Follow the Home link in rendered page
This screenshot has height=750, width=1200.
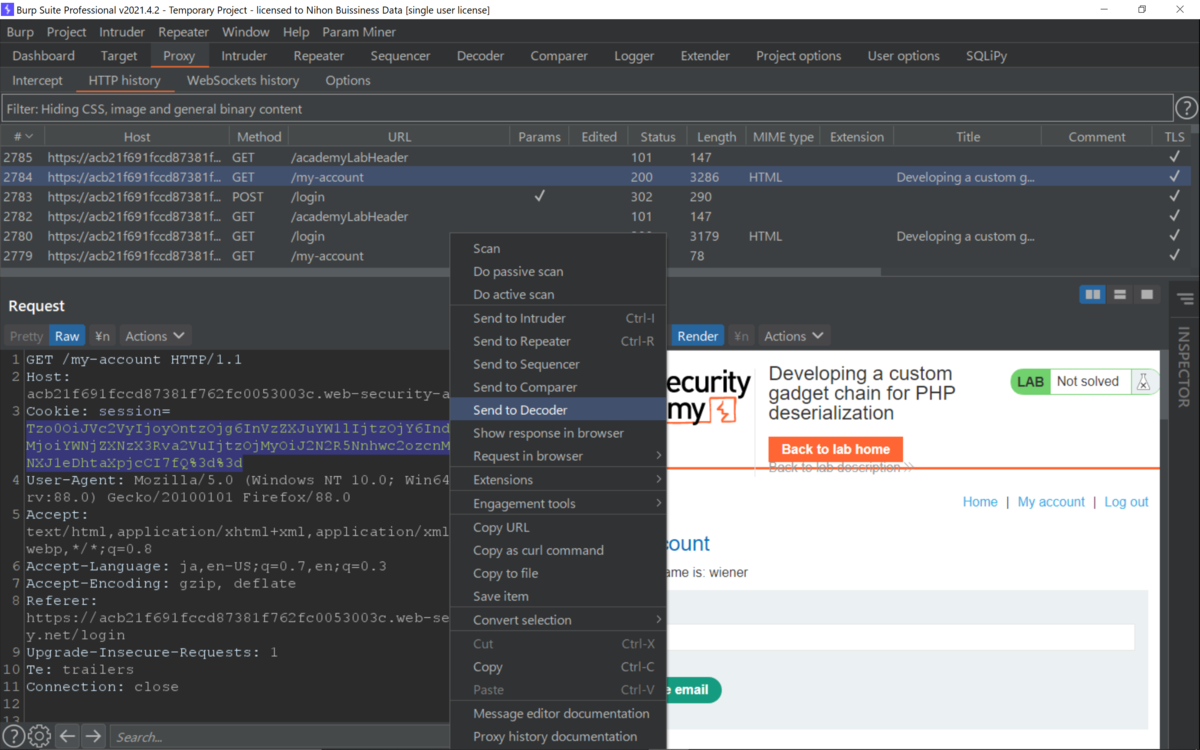[x=980, y=502]
